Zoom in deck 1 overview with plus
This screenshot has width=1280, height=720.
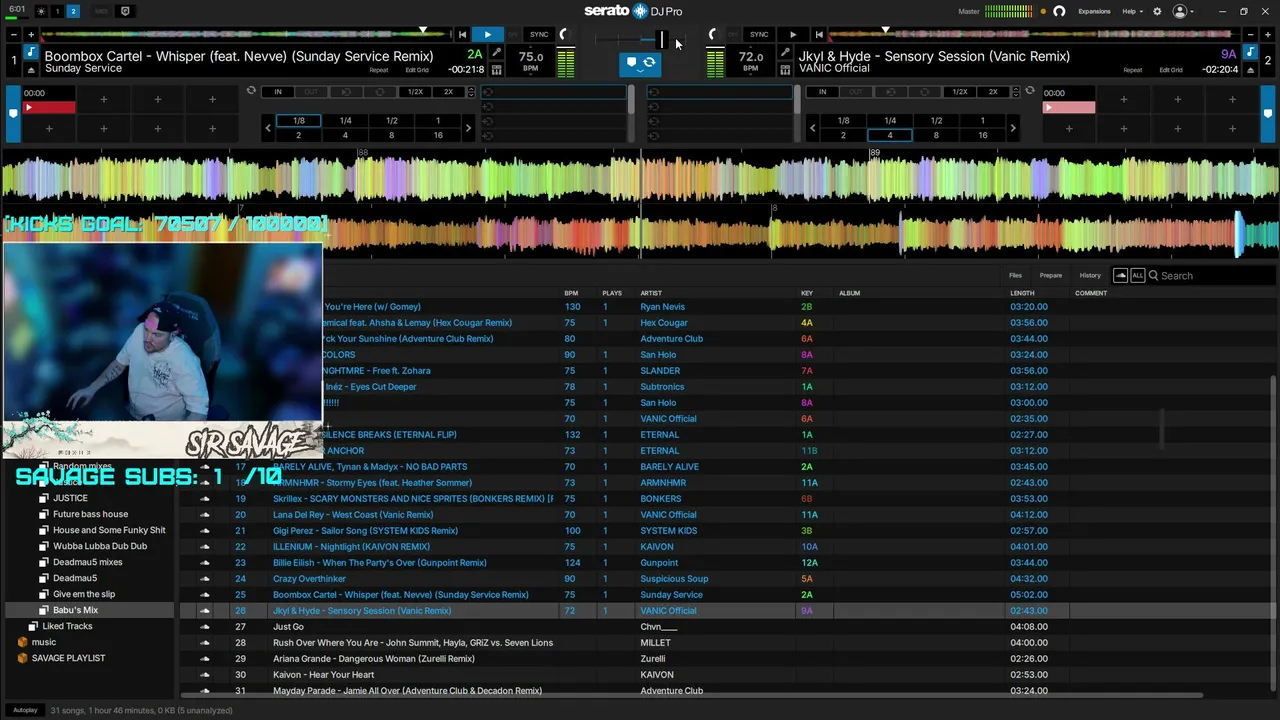[x=30, y=35]
